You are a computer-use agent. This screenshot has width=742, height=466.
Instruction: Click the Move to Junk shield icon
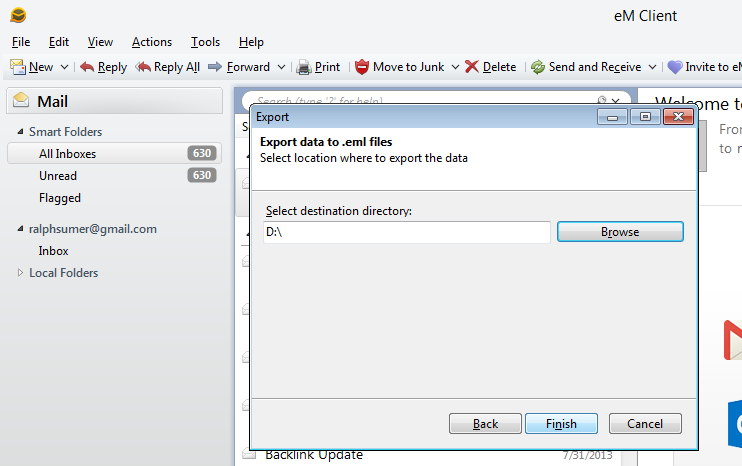click(362, 67)
